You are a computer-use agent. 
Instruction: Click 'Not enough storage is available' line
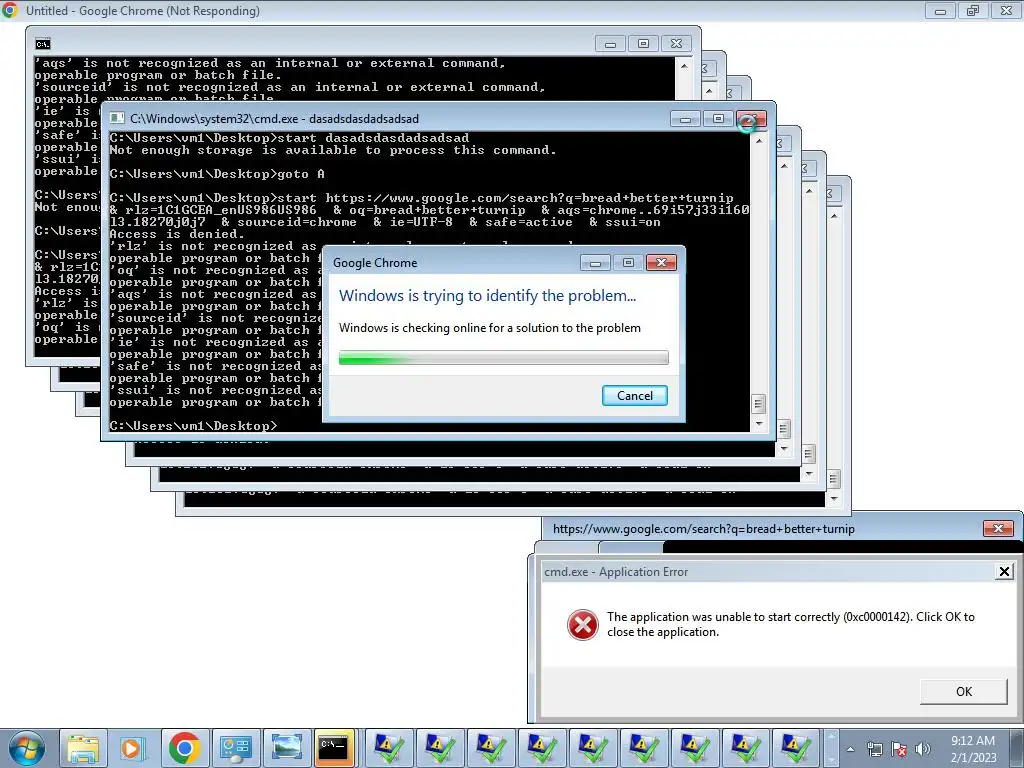[333, 150]
